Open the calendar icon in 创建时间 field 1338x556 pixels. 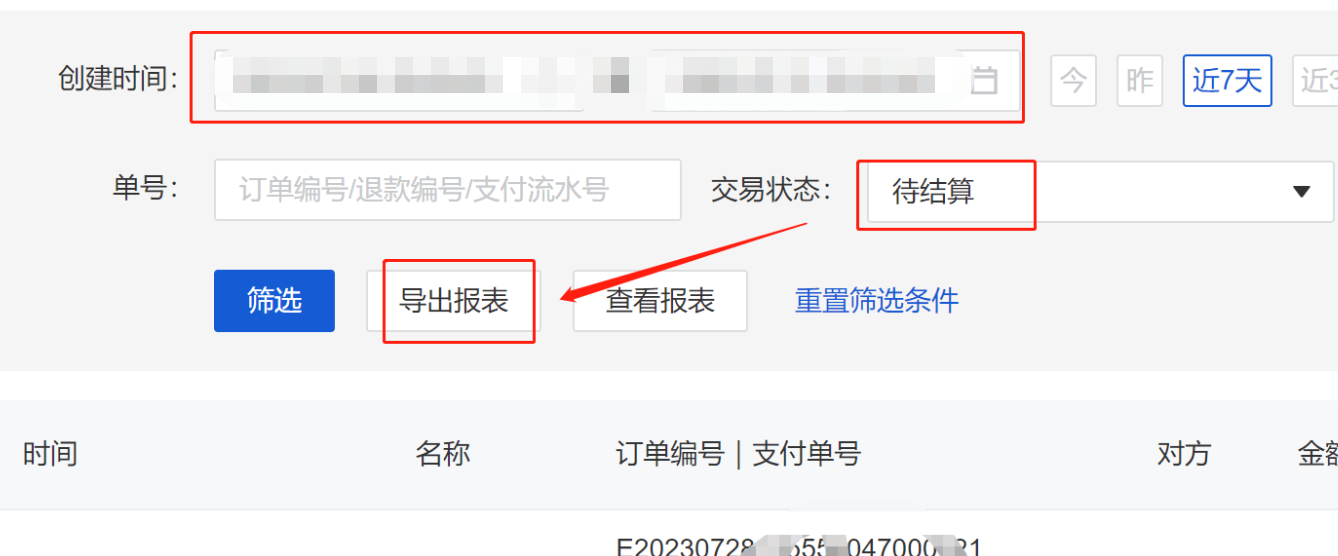click(x=985, y=80)
